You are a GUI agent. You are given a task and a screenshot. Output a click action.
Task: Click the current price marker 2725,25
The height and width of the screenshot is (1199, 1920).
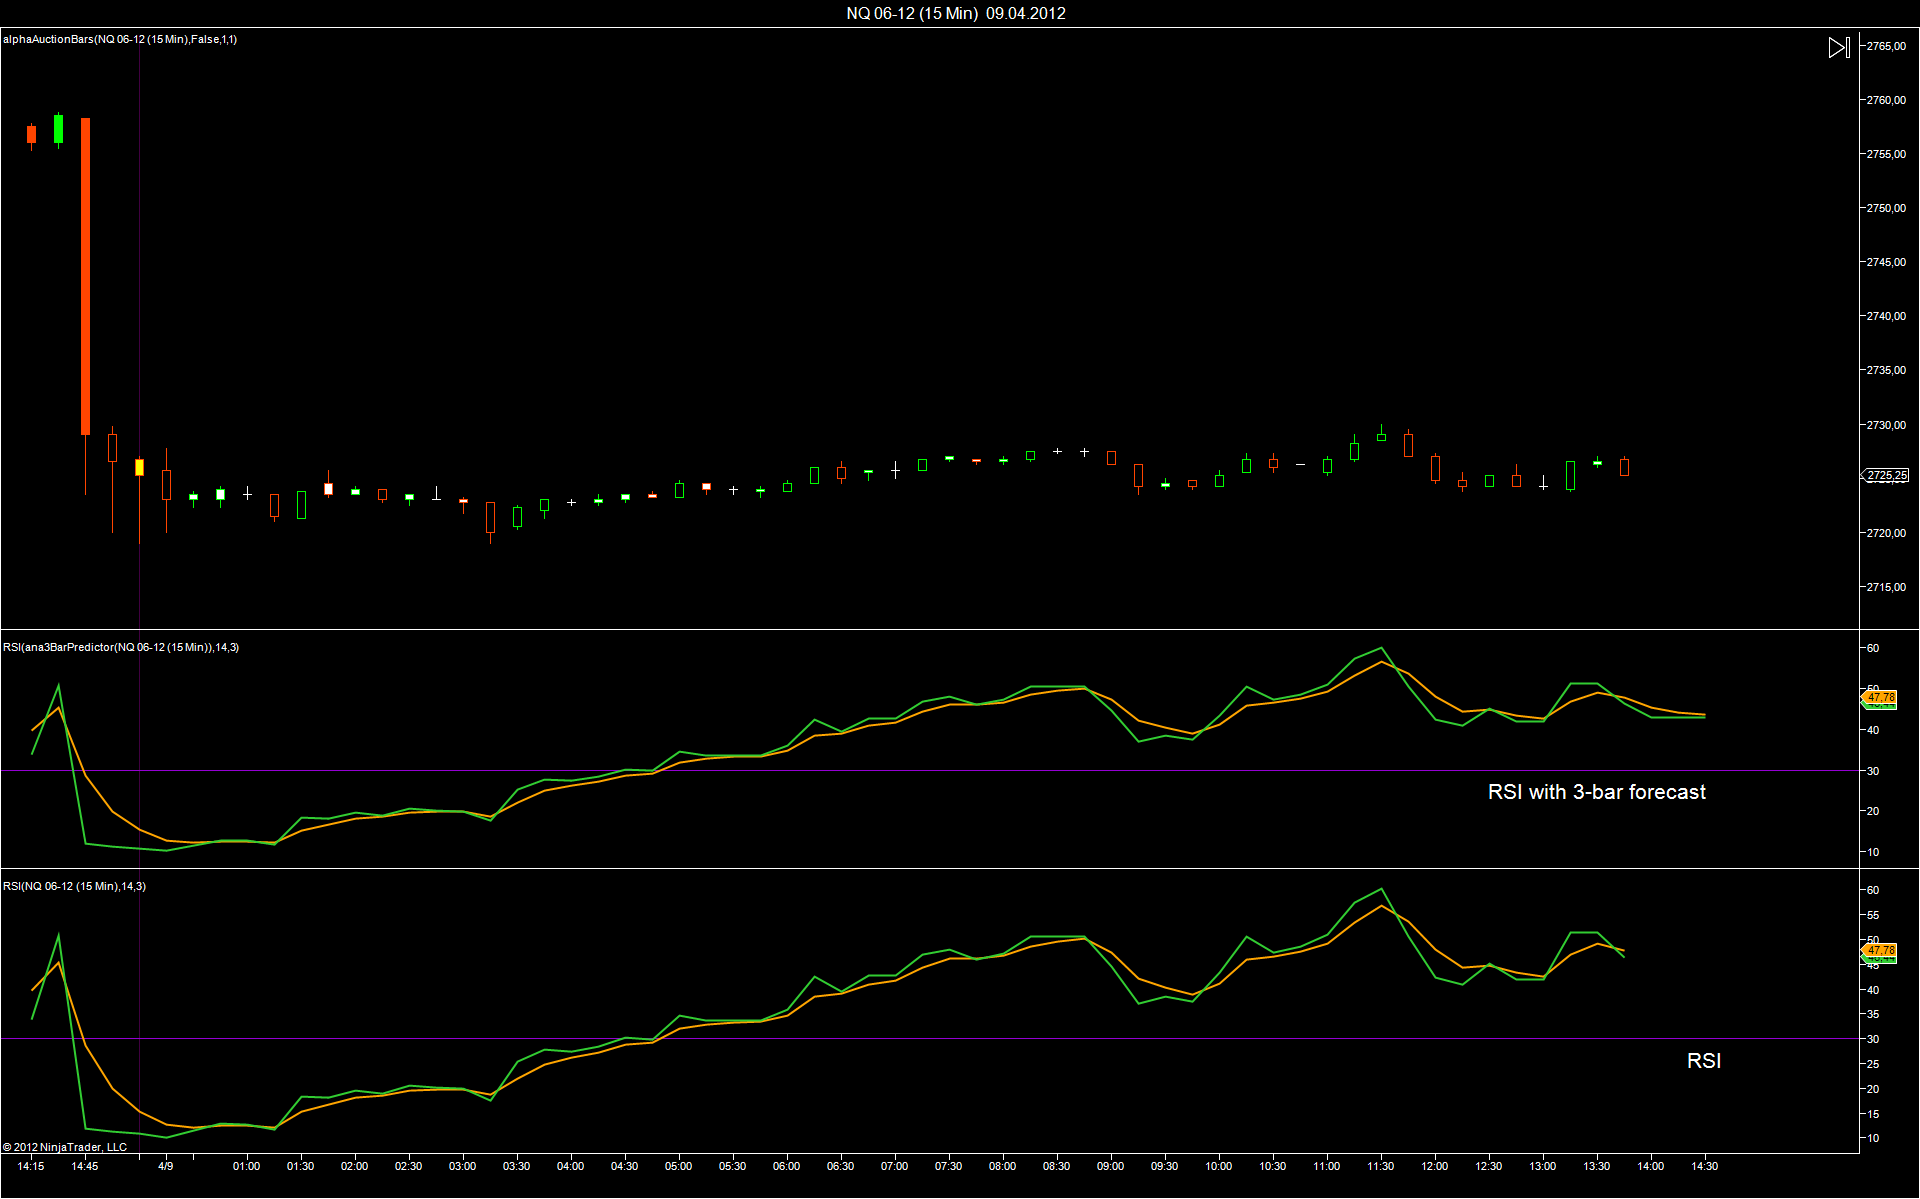click(x=1887, y=476)
